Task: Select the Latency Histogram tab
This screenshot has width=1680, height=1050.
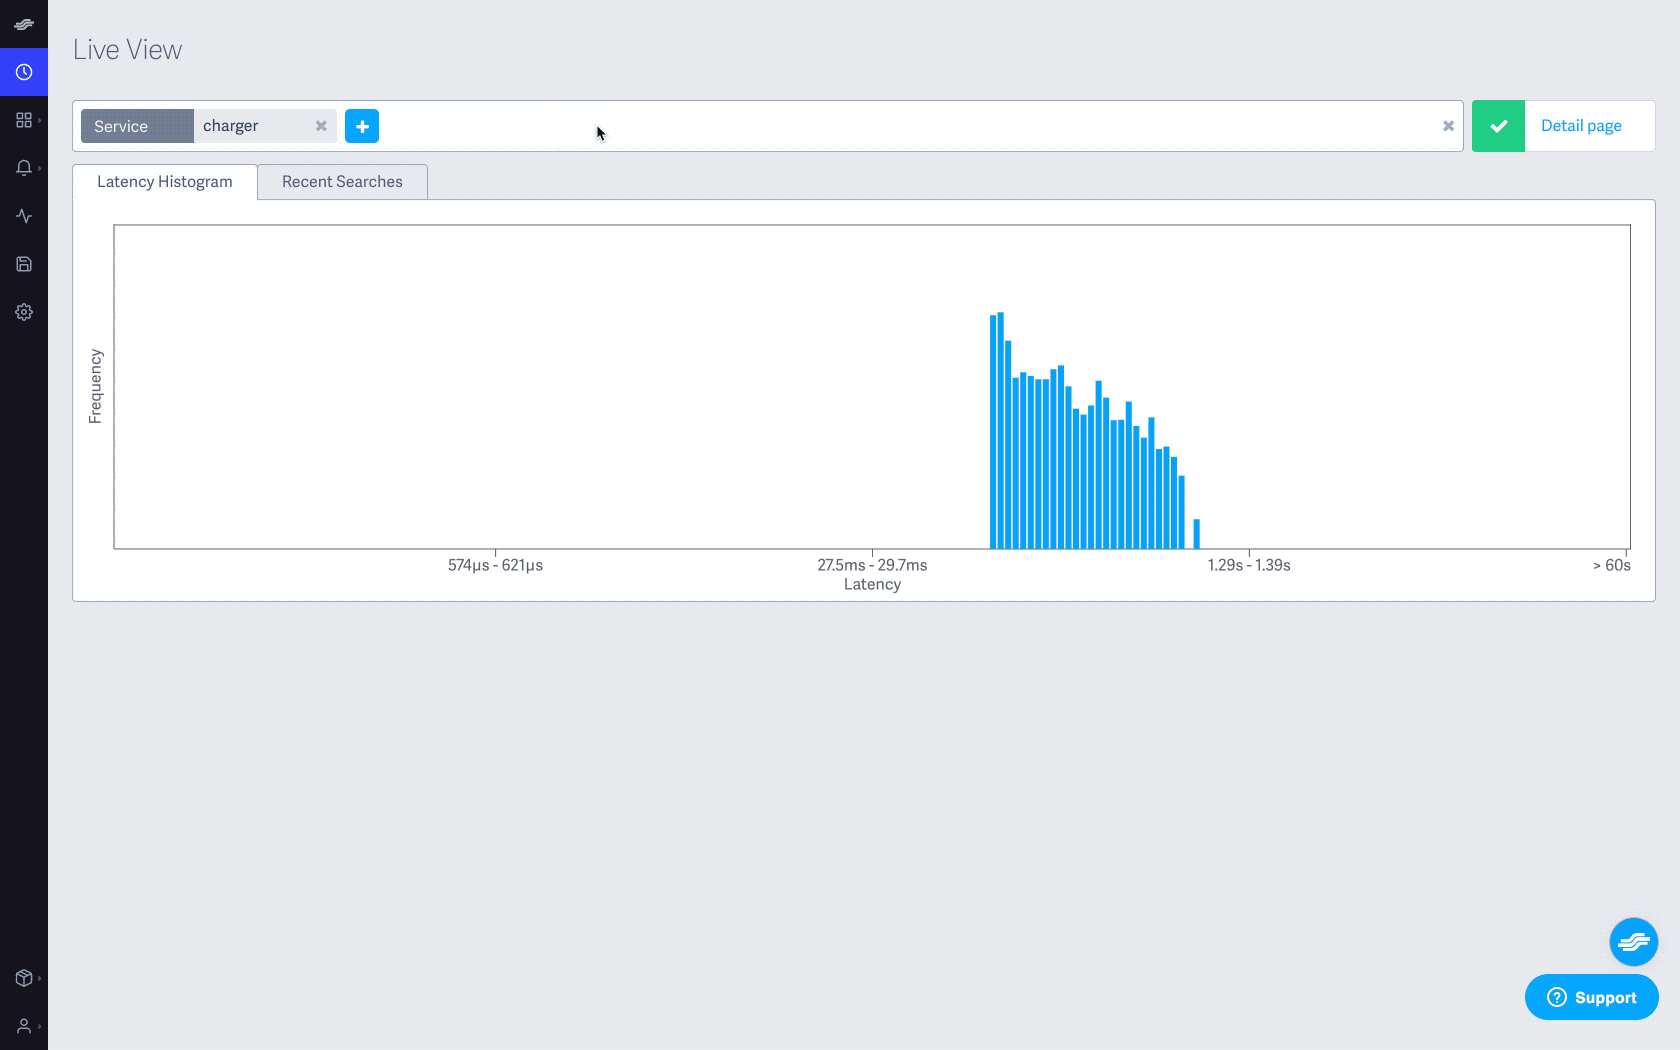Action: coord(165,182)
